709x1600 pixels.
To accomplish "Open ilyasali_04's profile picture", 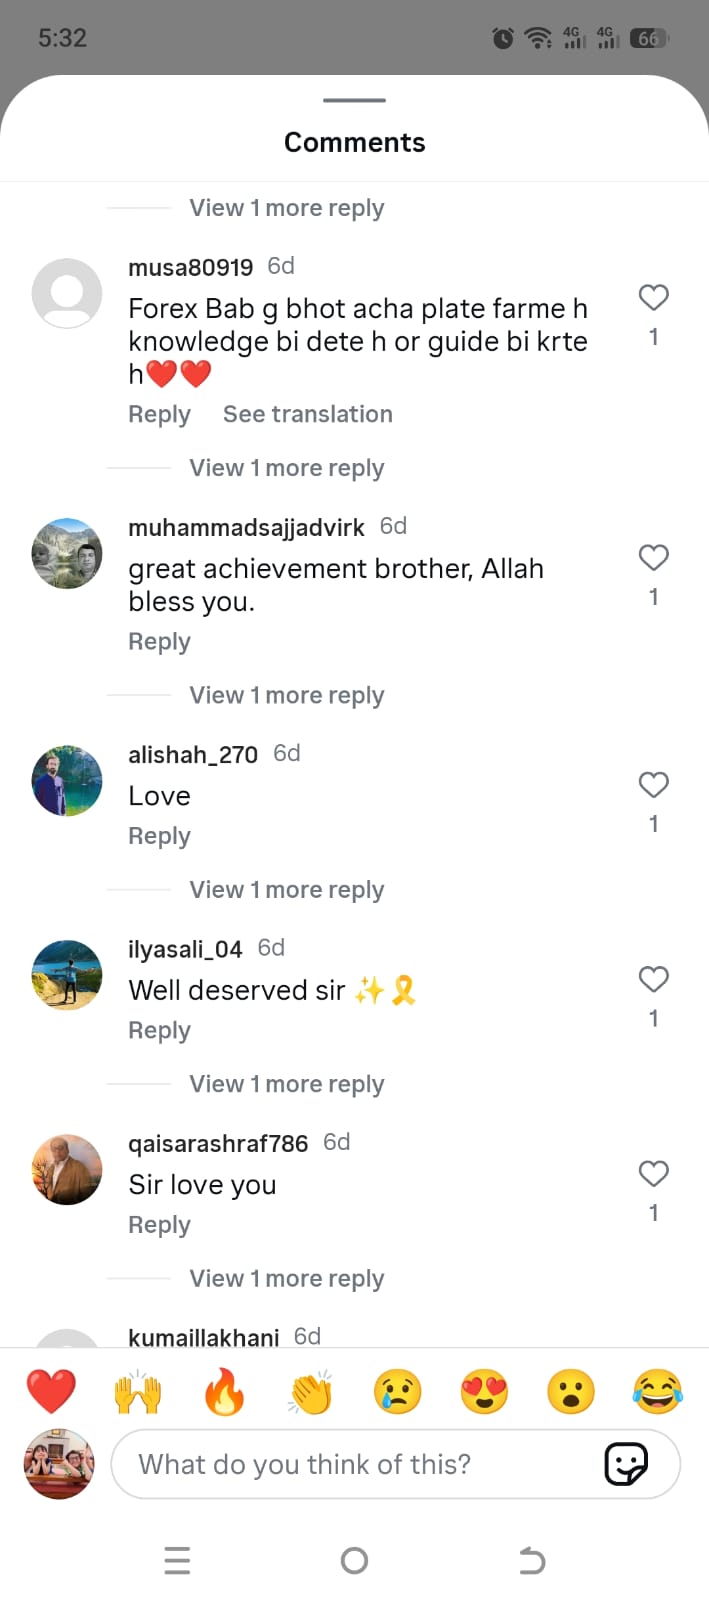I will (x=67, y=975).
